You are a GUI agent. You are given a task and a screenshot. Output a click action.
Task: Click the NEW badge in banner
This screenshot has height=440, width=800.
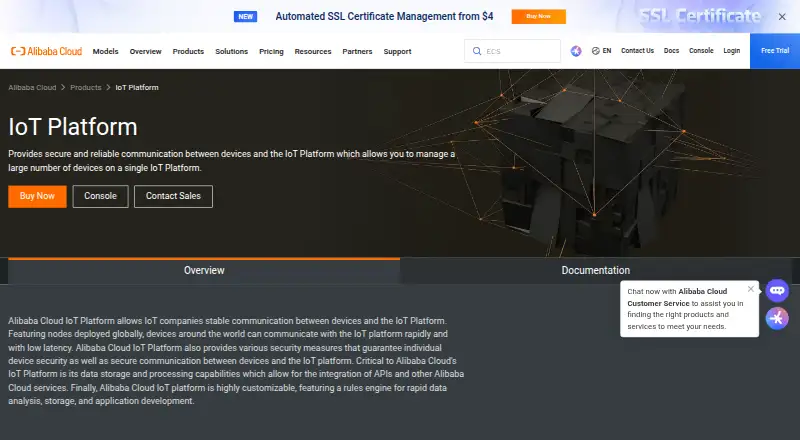coord(245,16)
